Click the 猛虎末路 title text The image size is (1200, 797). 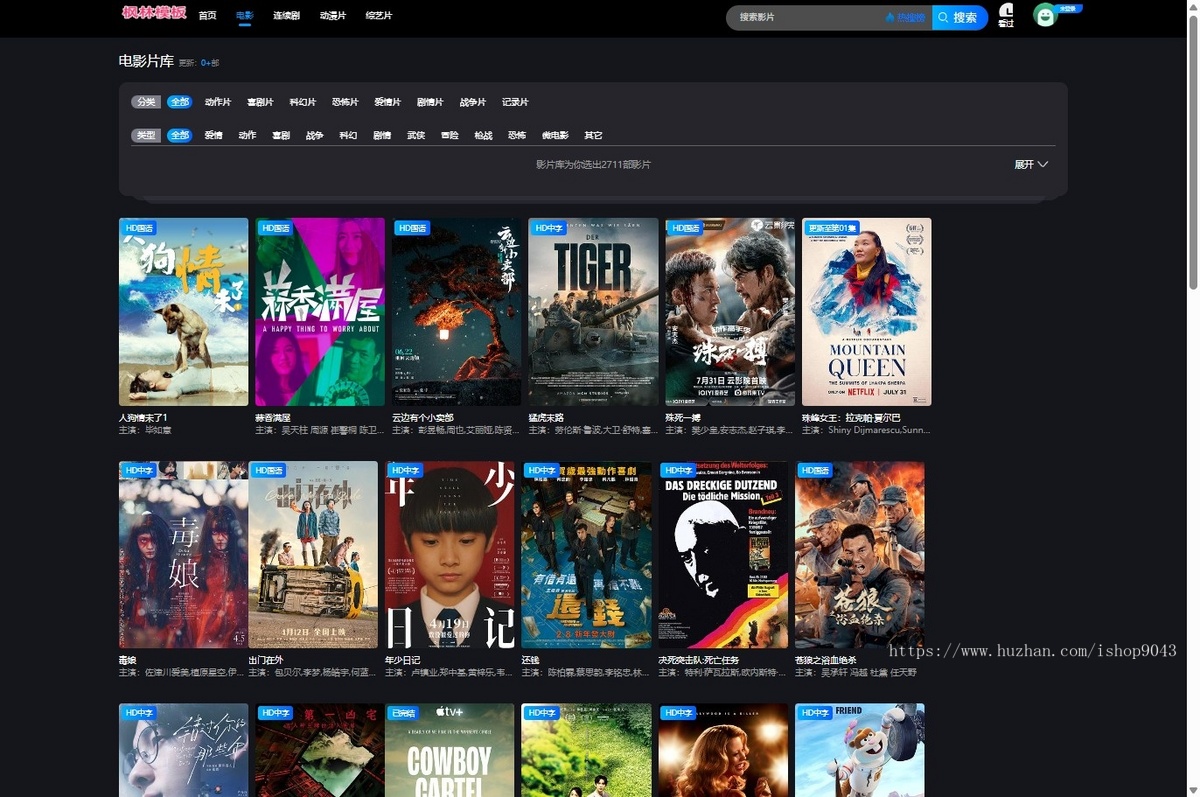click(x=546, y=417)
